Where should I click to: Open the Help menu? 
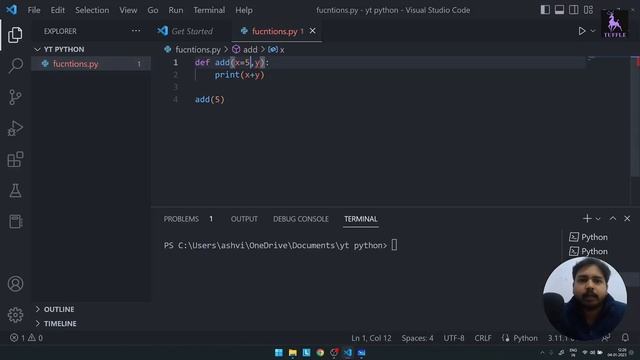(x=244, y=10)
